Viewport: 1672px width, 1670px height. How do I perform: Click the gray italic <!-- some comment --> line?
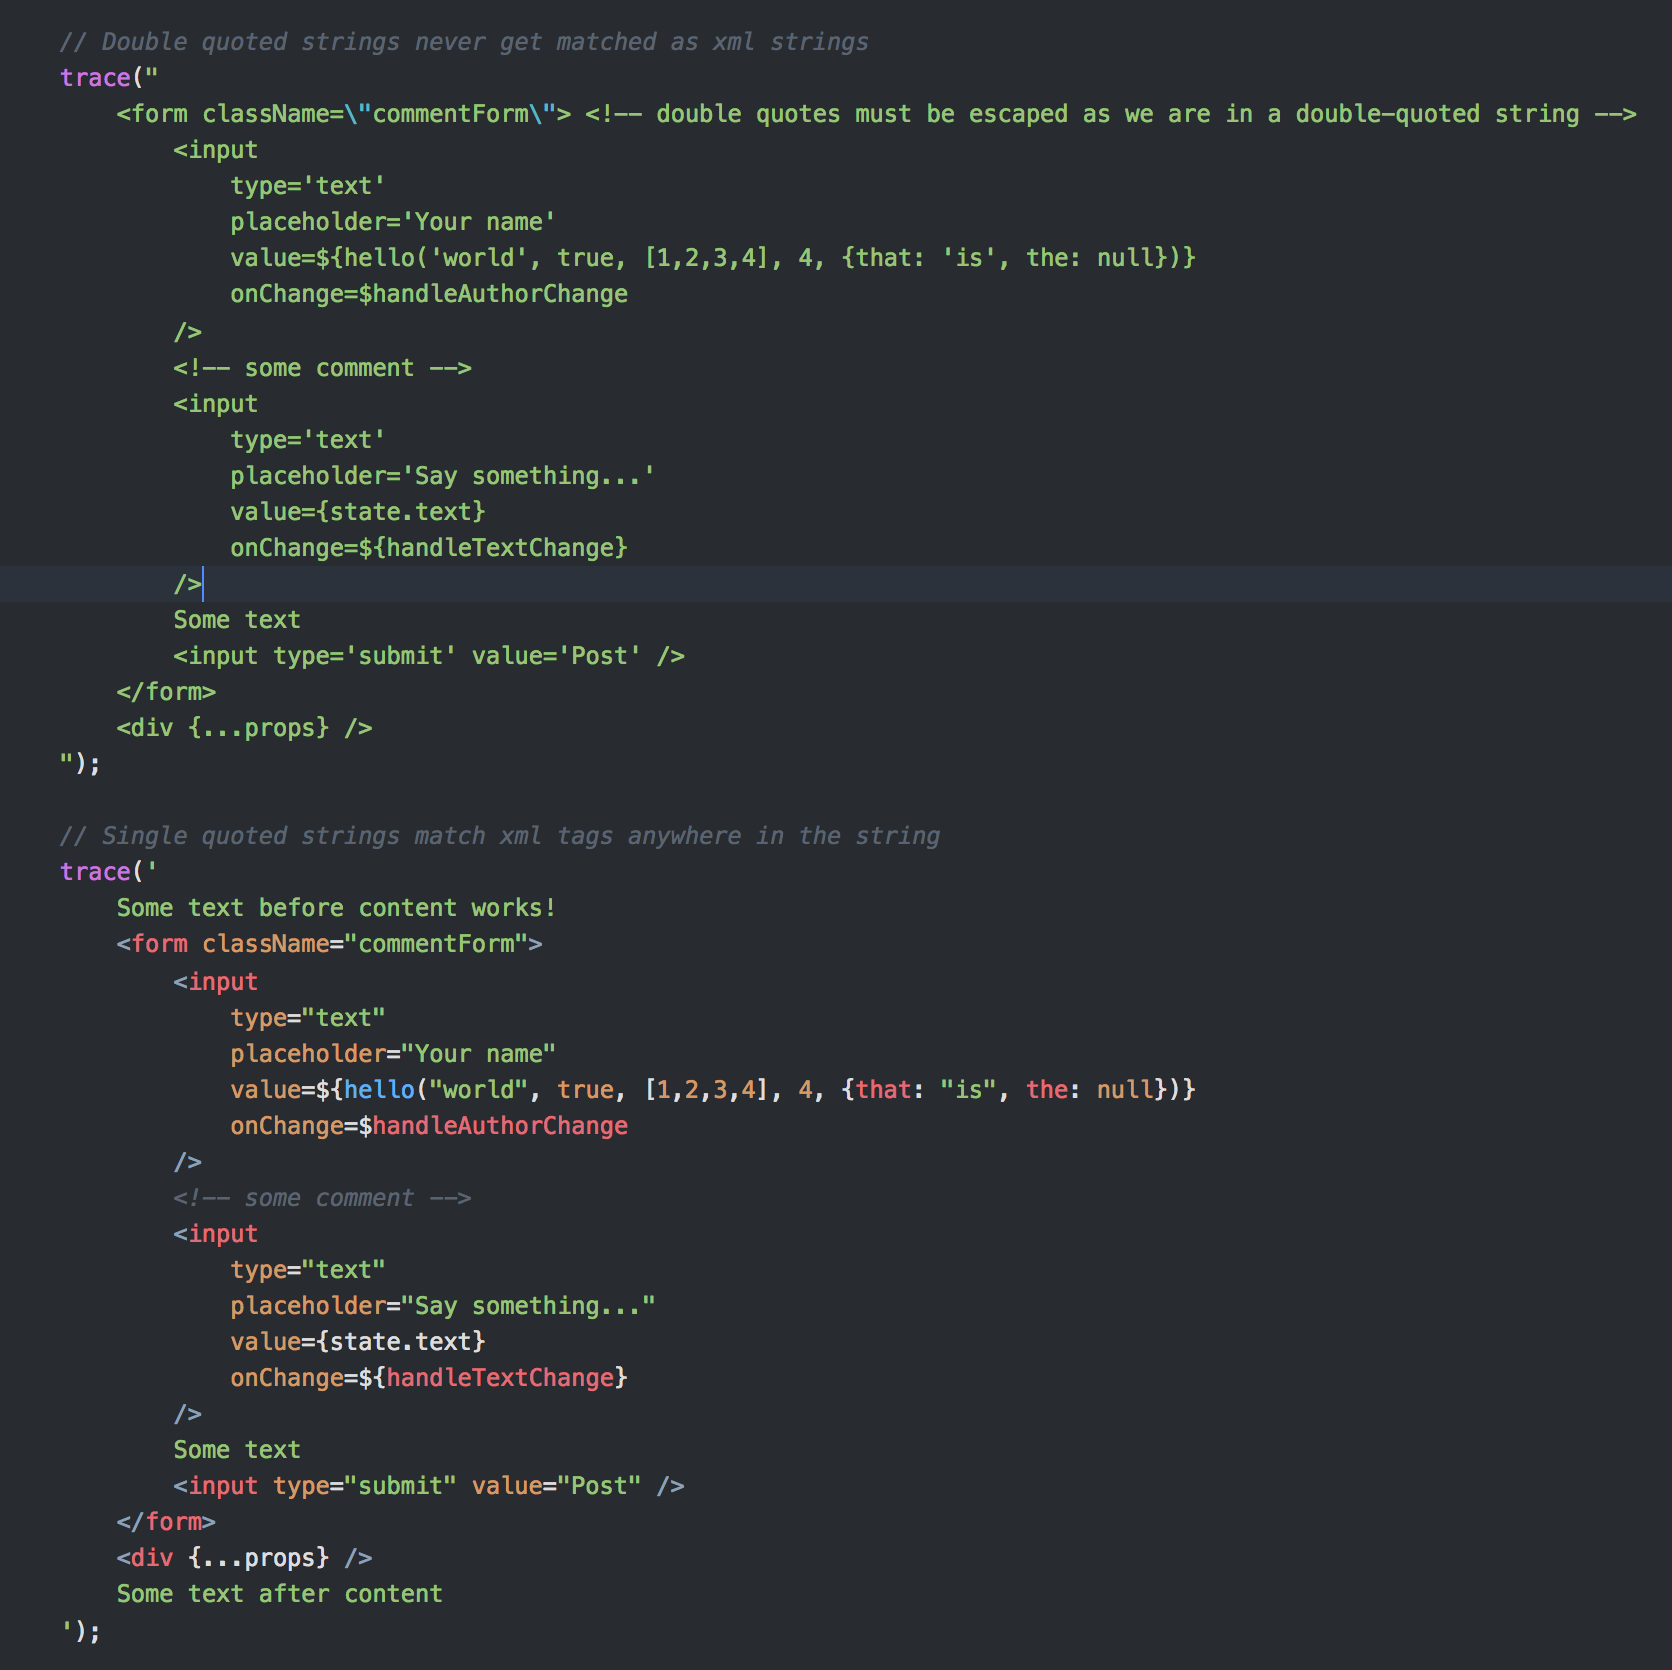[x=322, y=1198]
